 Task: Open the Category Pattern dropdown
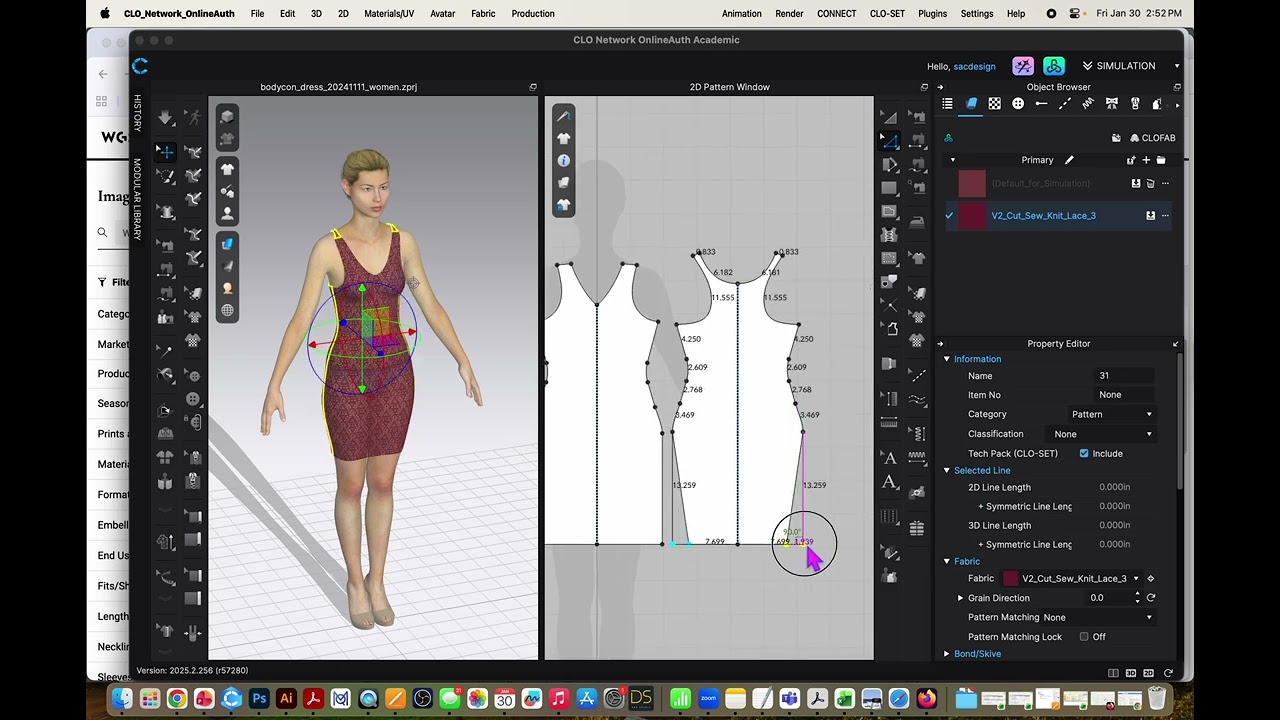pos(1111,414)
